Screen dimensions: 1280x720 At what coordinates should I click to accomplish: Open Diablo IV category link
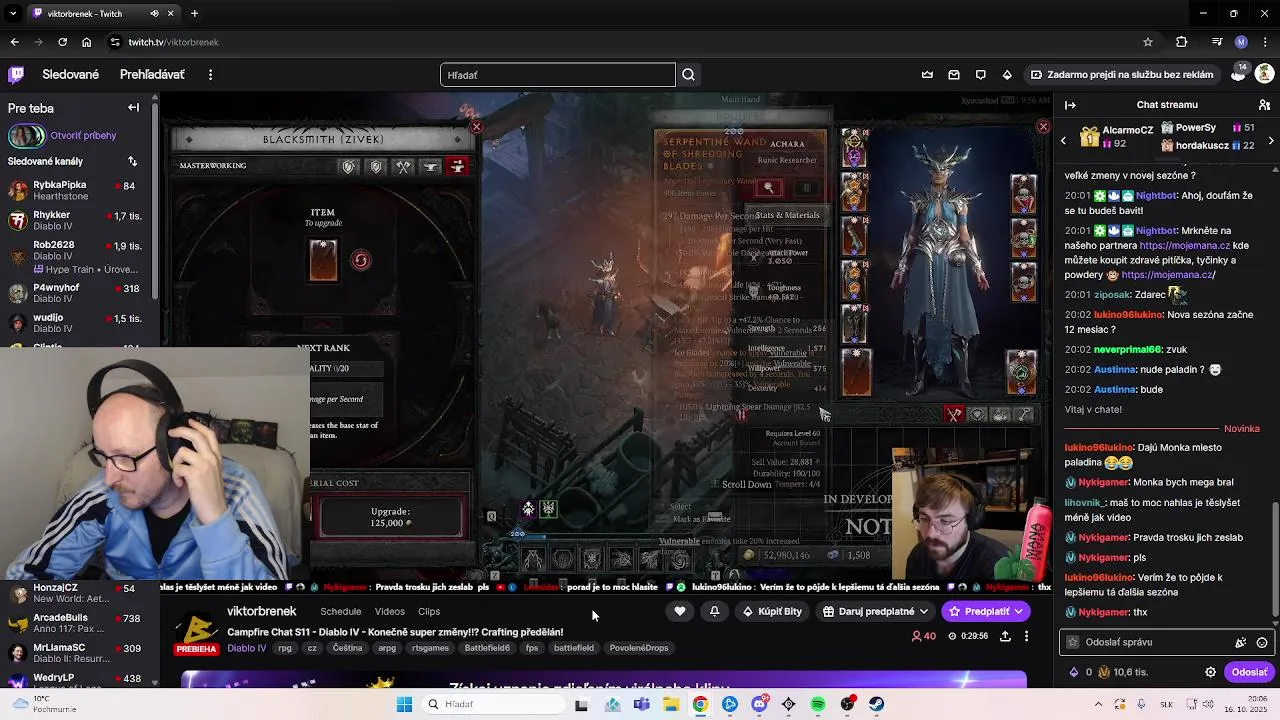(246, 648)
